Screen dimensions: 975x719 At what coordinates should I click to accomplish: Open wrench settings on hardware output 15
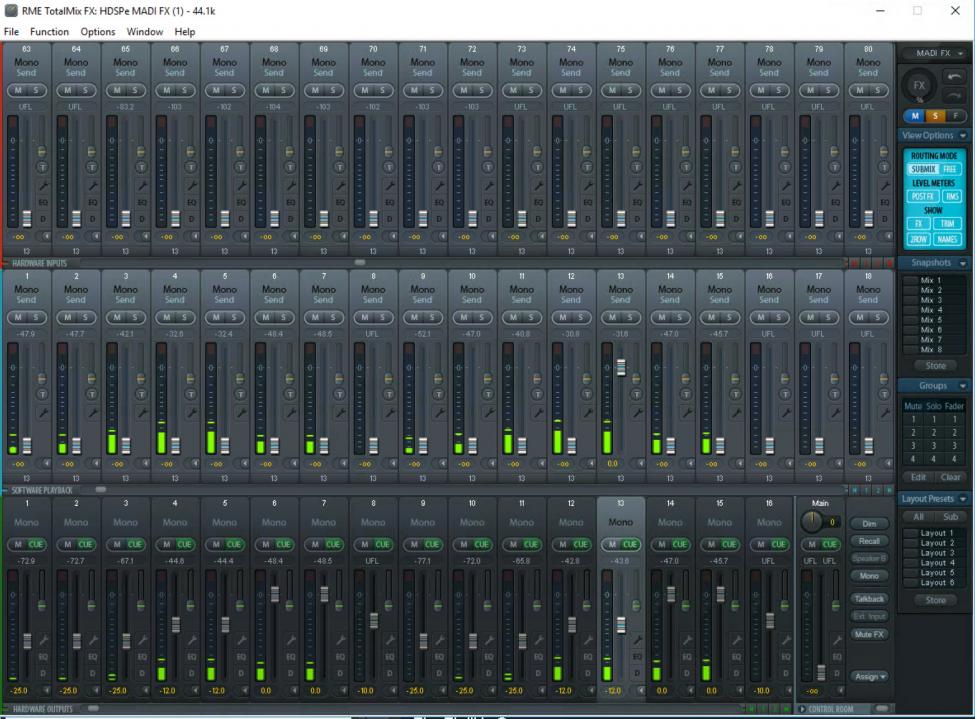737,640
